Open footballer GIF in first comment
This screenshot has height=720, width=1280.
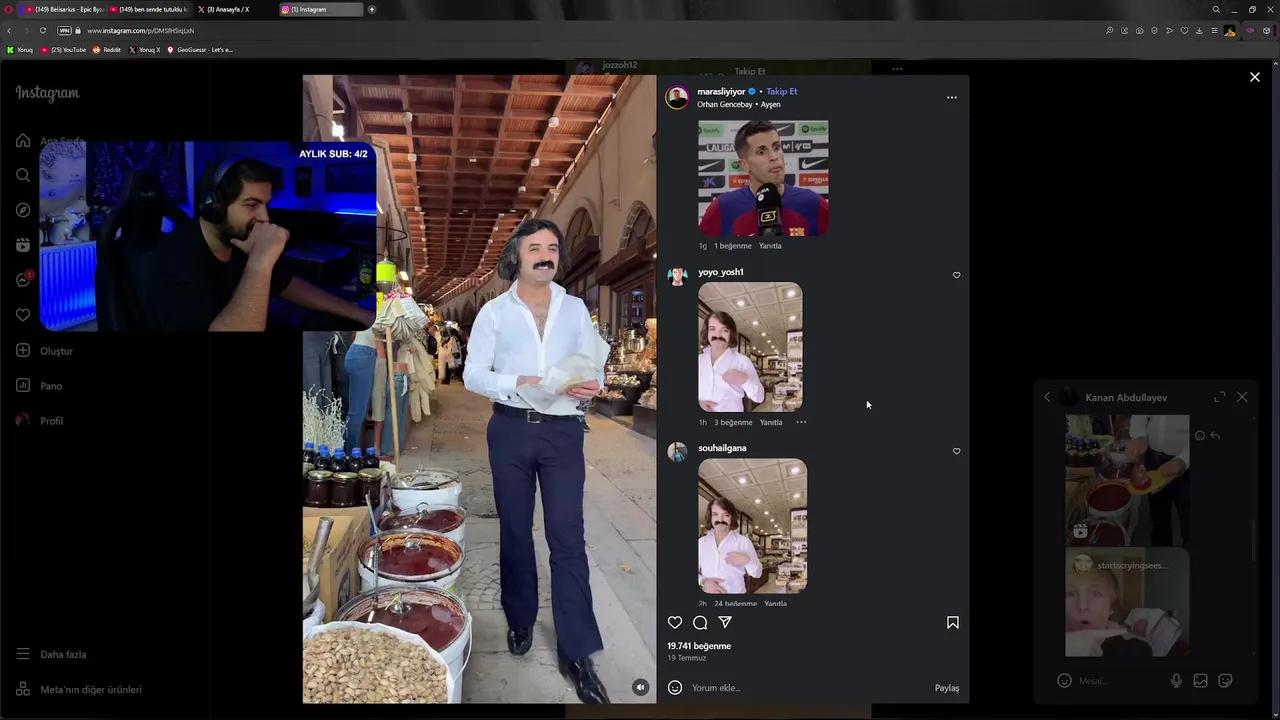coord(763,178)
